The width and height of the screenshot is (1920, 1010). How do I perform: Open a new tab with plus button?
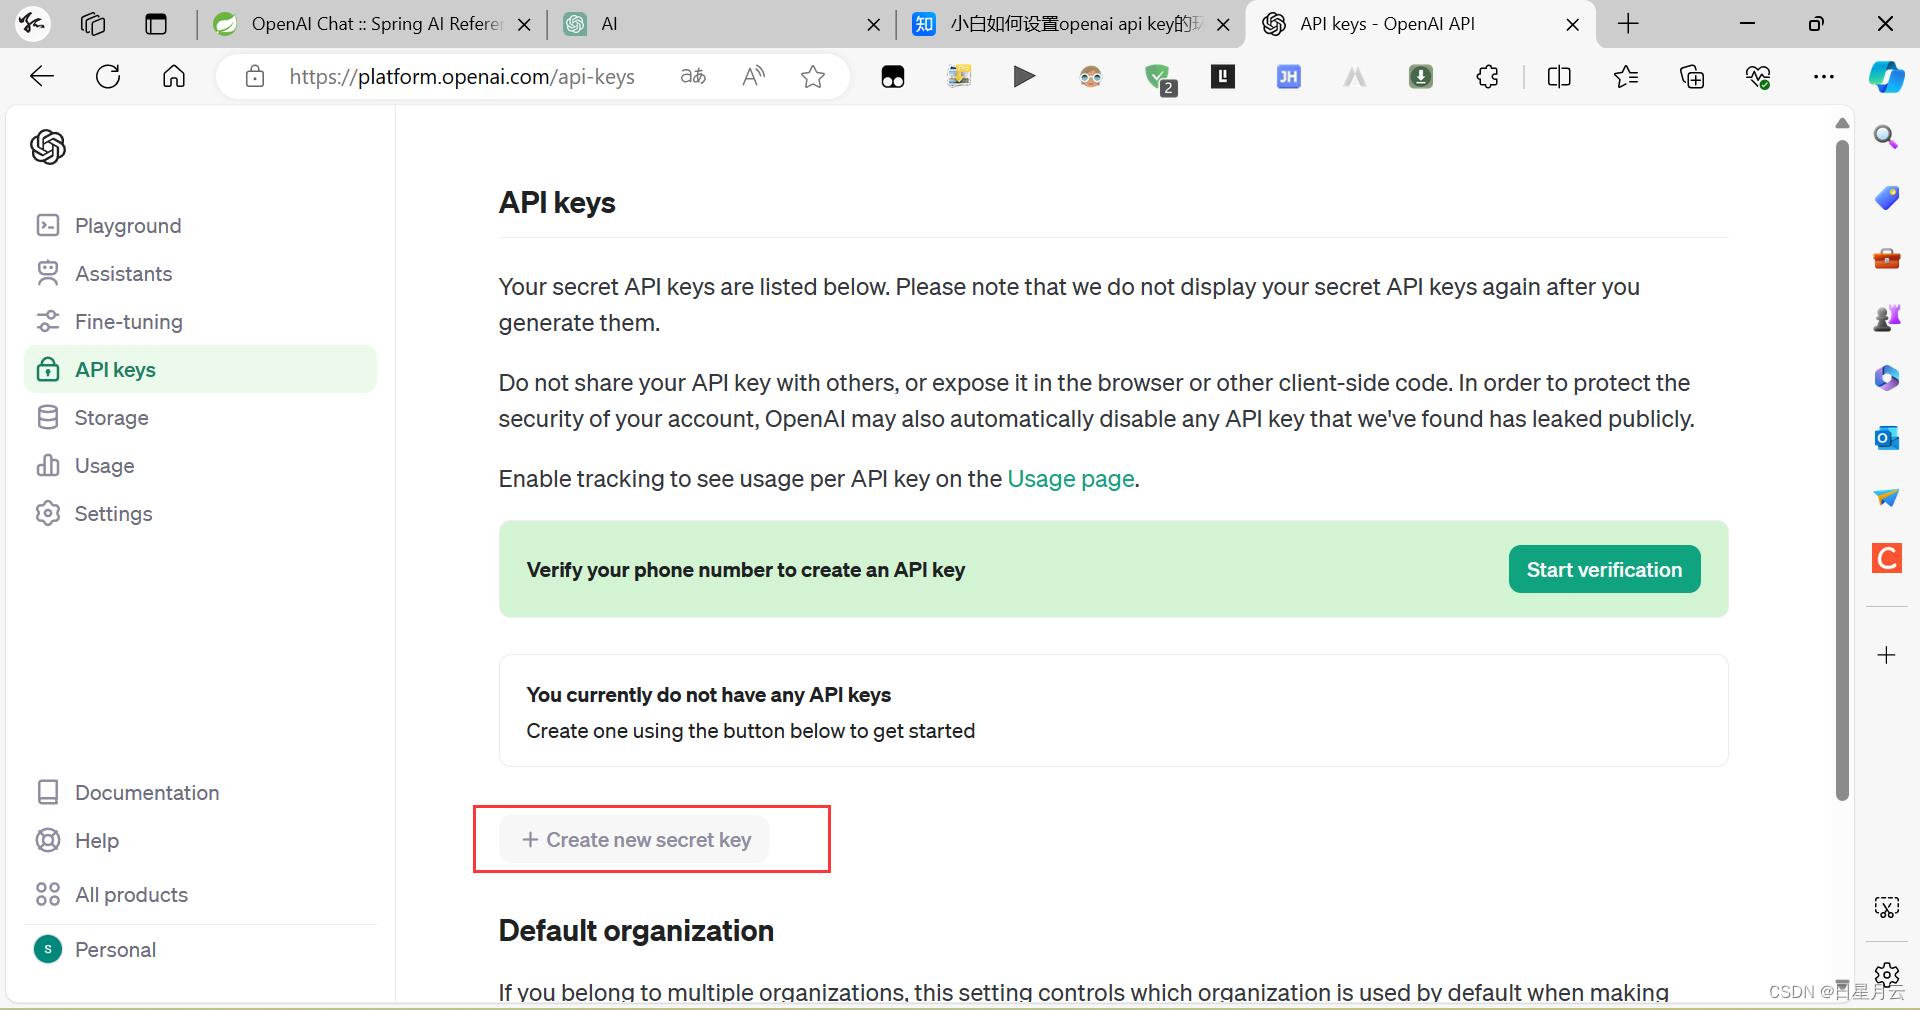click(1628, 24)
